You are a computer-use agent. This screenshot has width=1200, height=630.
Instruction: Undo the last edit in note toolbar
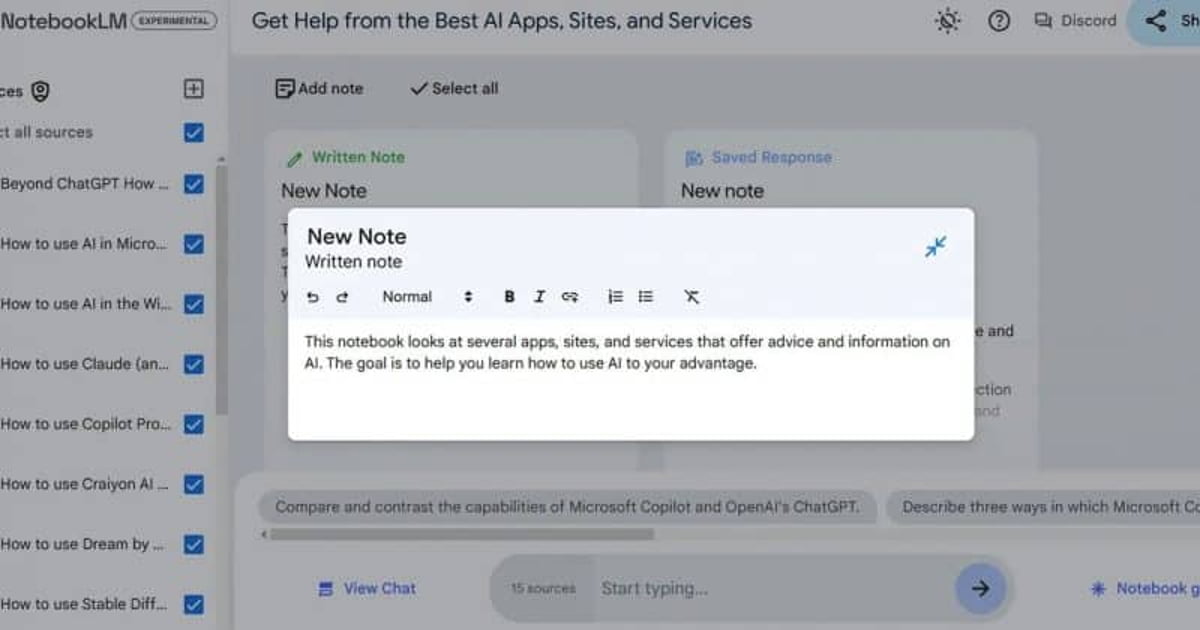pyautogui.click(x=313, y=297)
